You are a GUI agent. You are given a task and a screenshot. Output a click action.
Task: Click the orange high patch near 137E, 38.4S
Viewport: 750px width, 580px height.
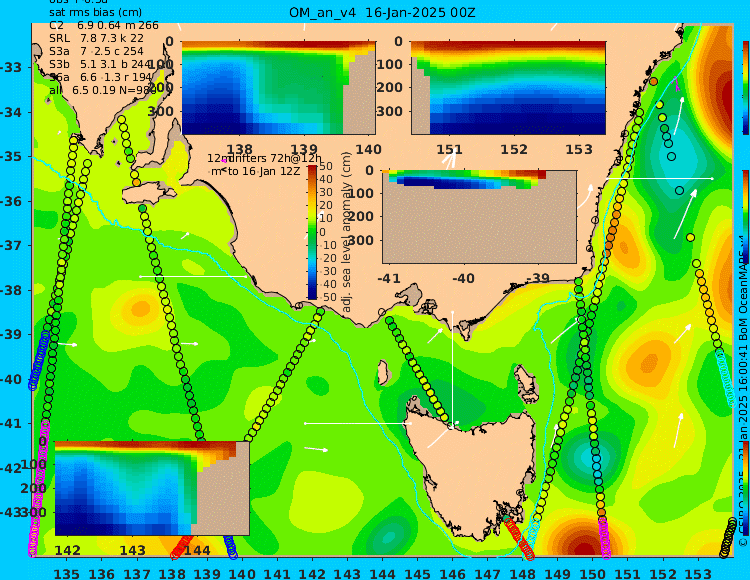(141, 308)
